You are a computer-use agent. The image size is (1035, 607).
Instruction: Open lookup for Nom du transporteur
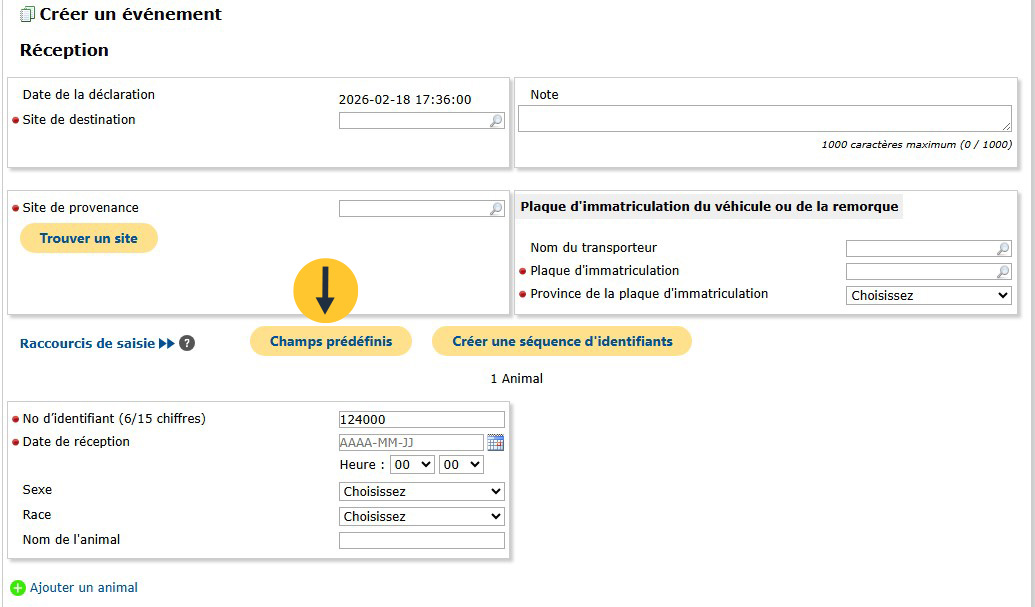pos(1003,249)
